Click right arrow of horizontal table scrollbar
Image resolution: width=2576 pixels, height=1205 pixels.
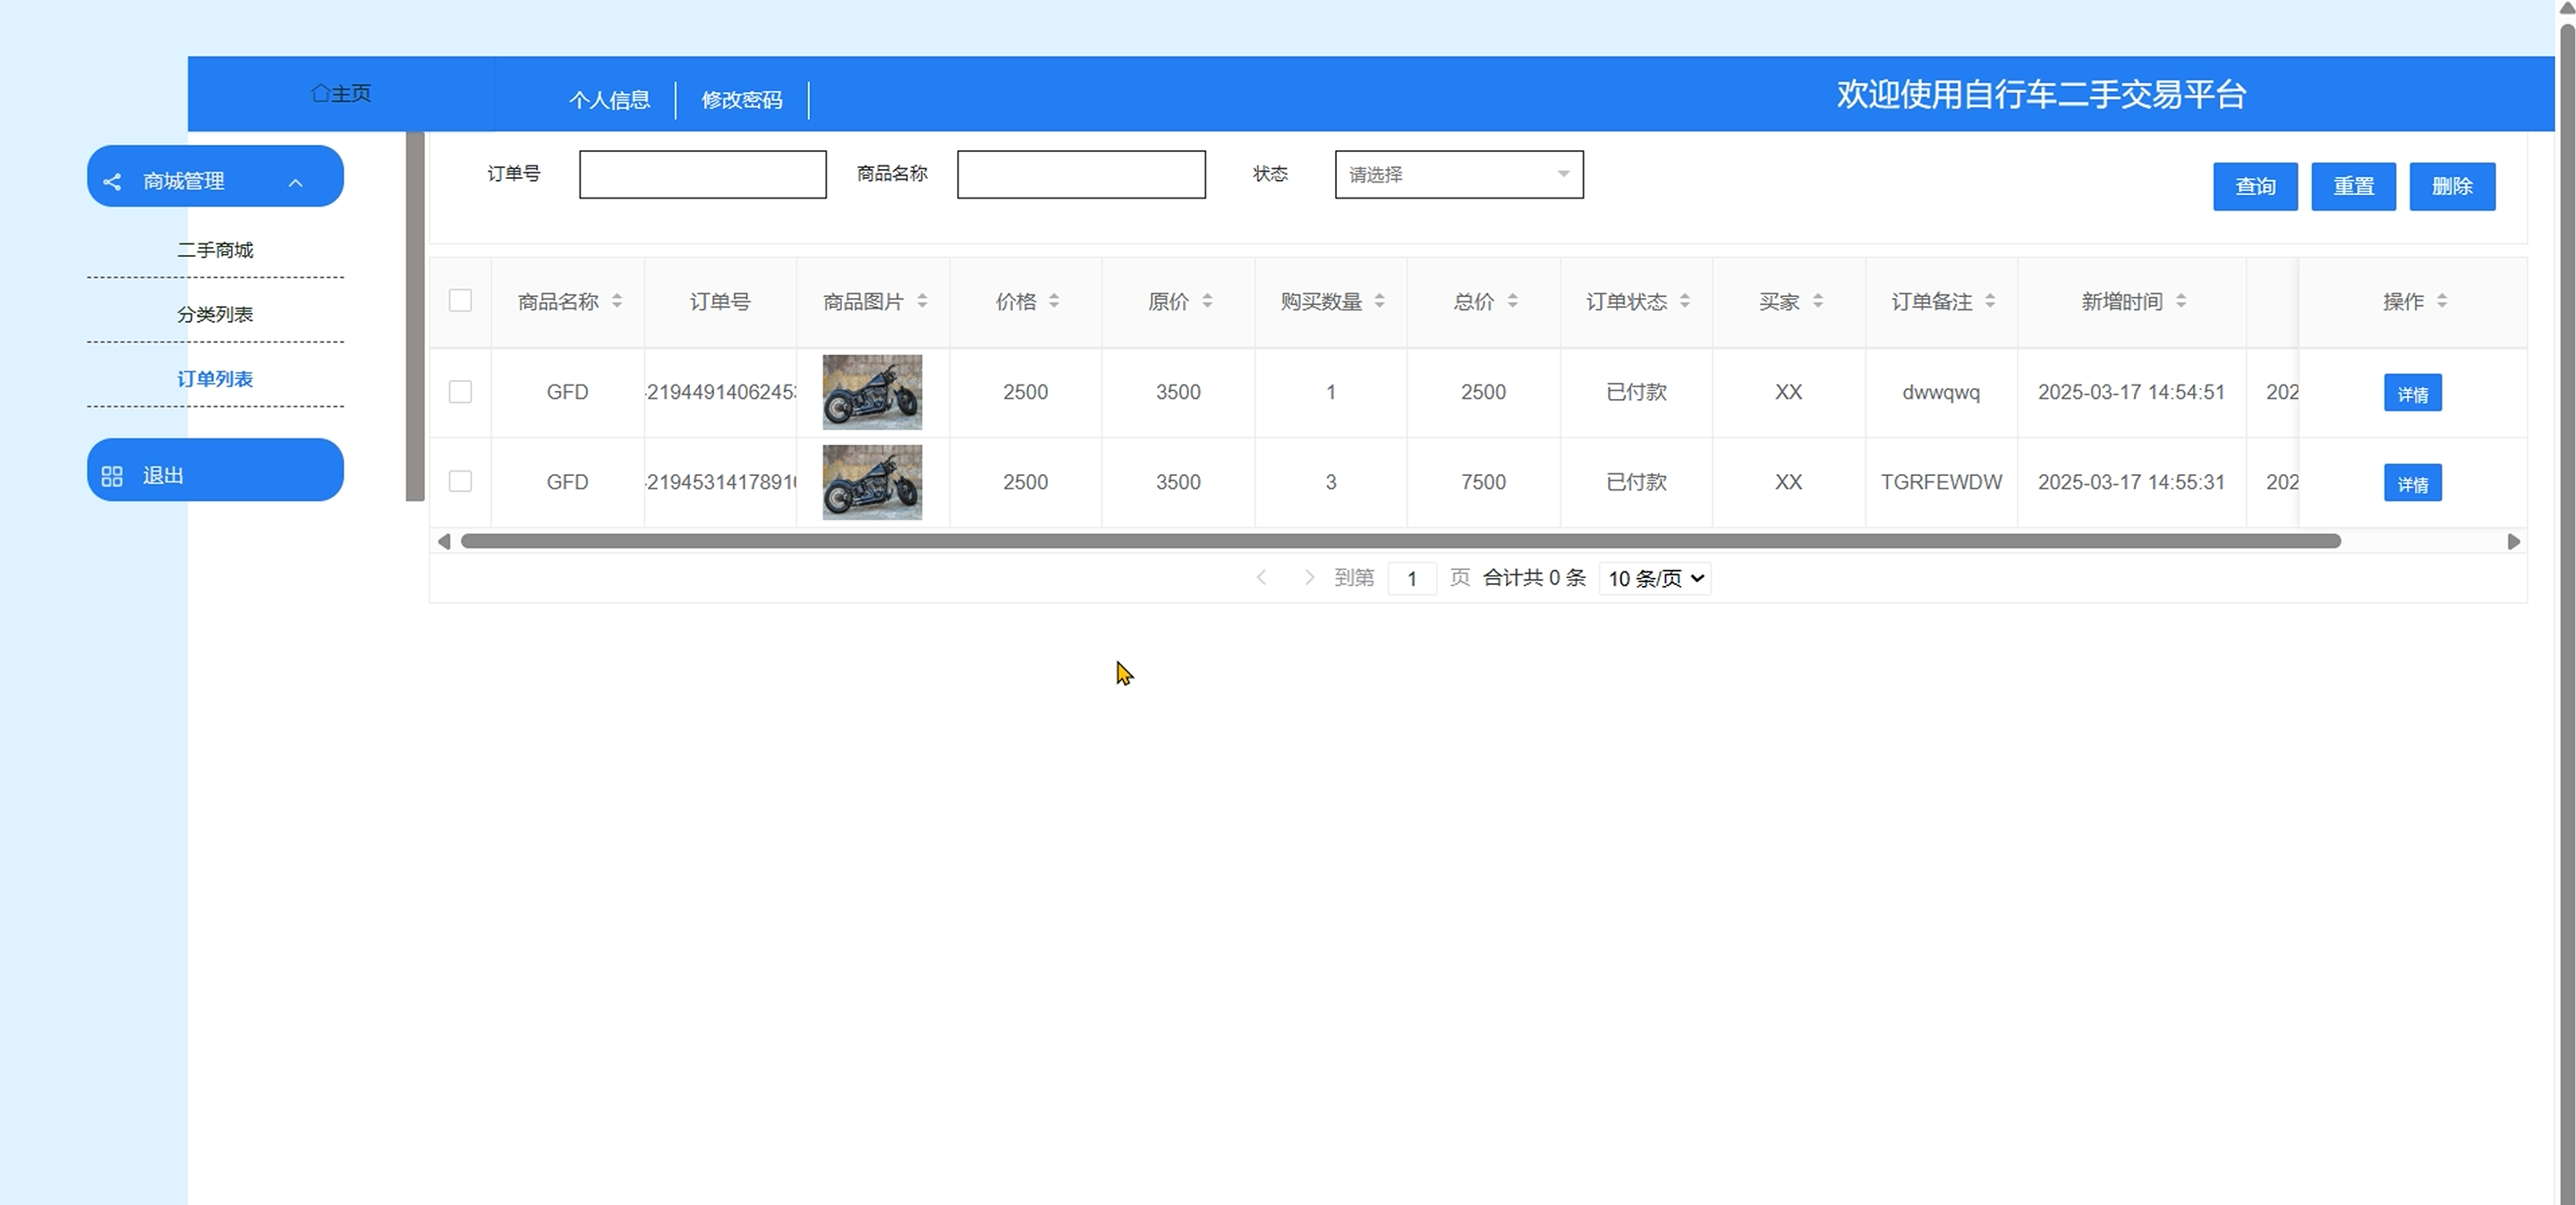click(2513, 542)
